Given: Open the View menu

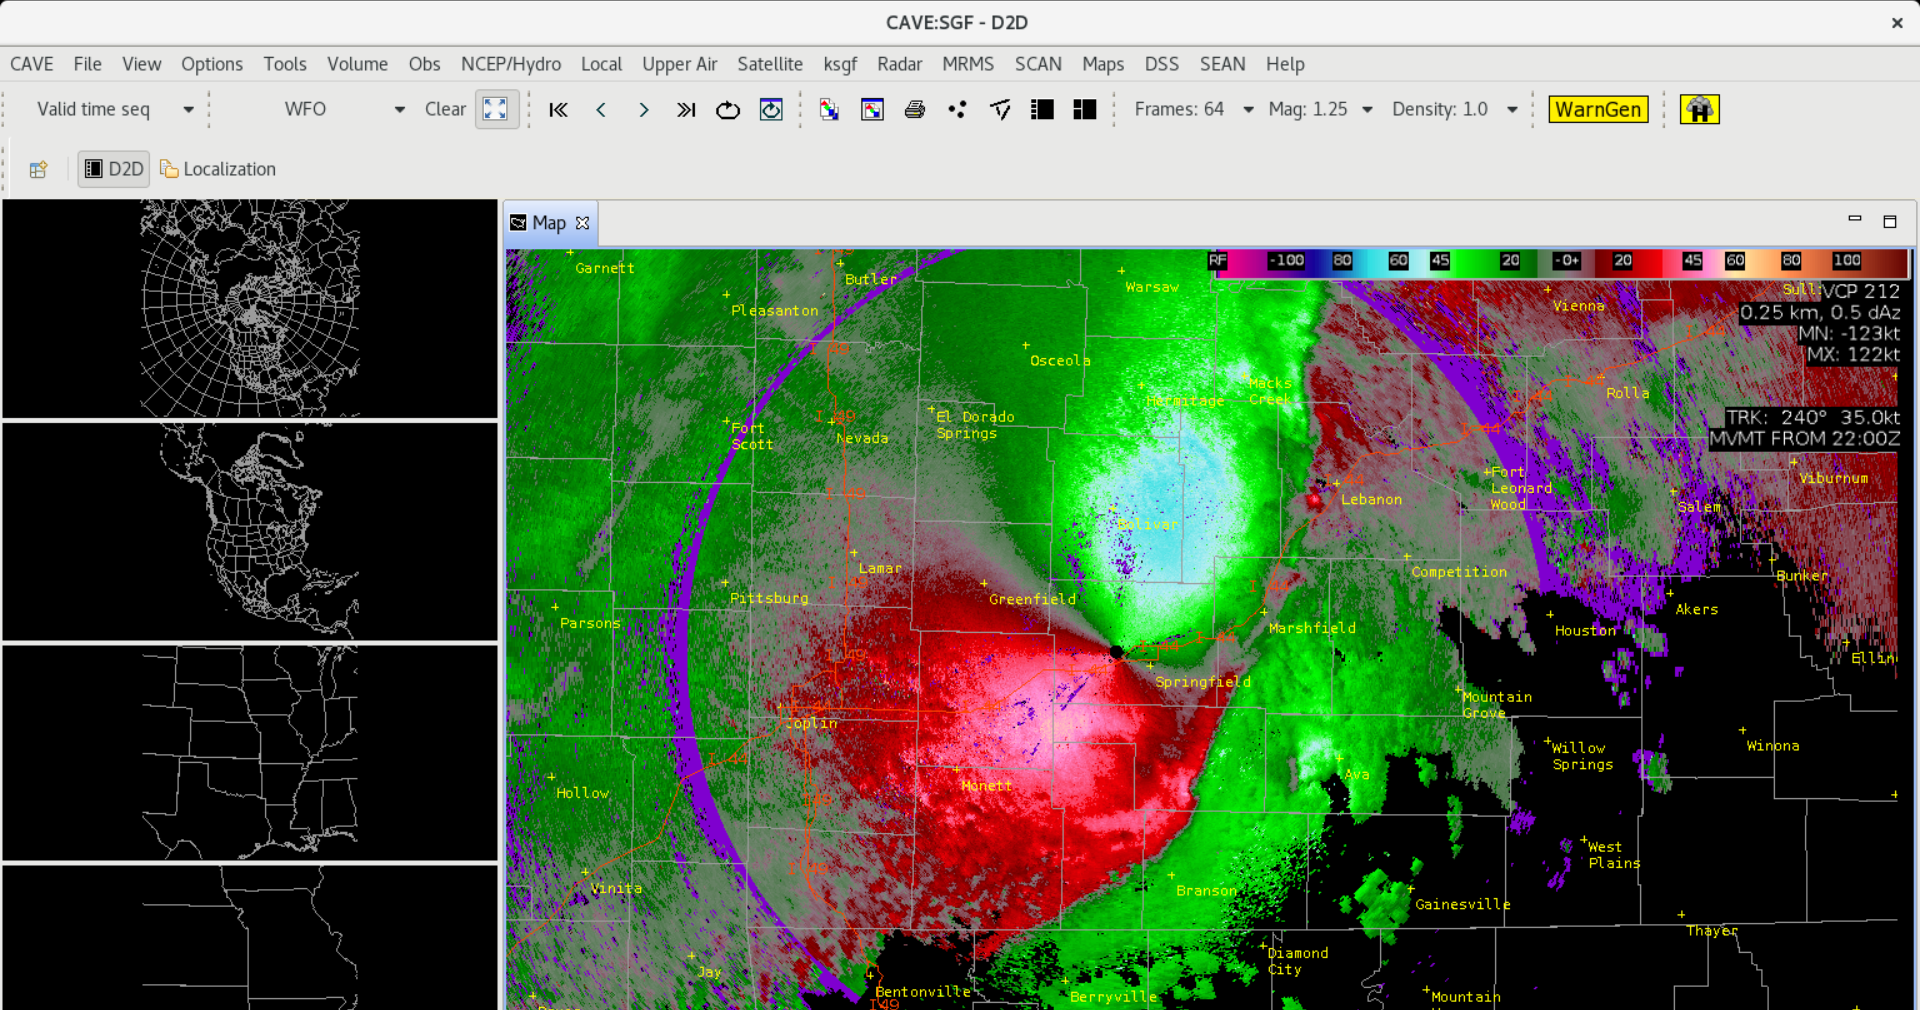Looking at the screenshot, I should pyautogui.click(x=141, y=64).
